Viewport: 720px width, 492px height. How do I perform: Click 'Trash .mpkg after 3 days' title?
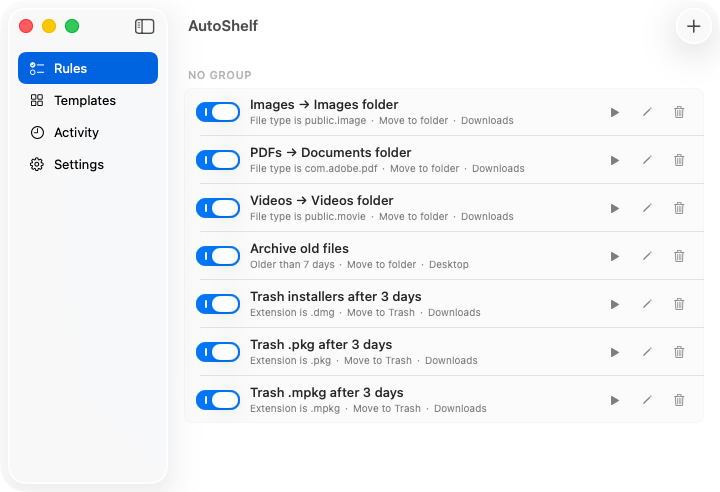pyautogui.click(x=326, y=393)
